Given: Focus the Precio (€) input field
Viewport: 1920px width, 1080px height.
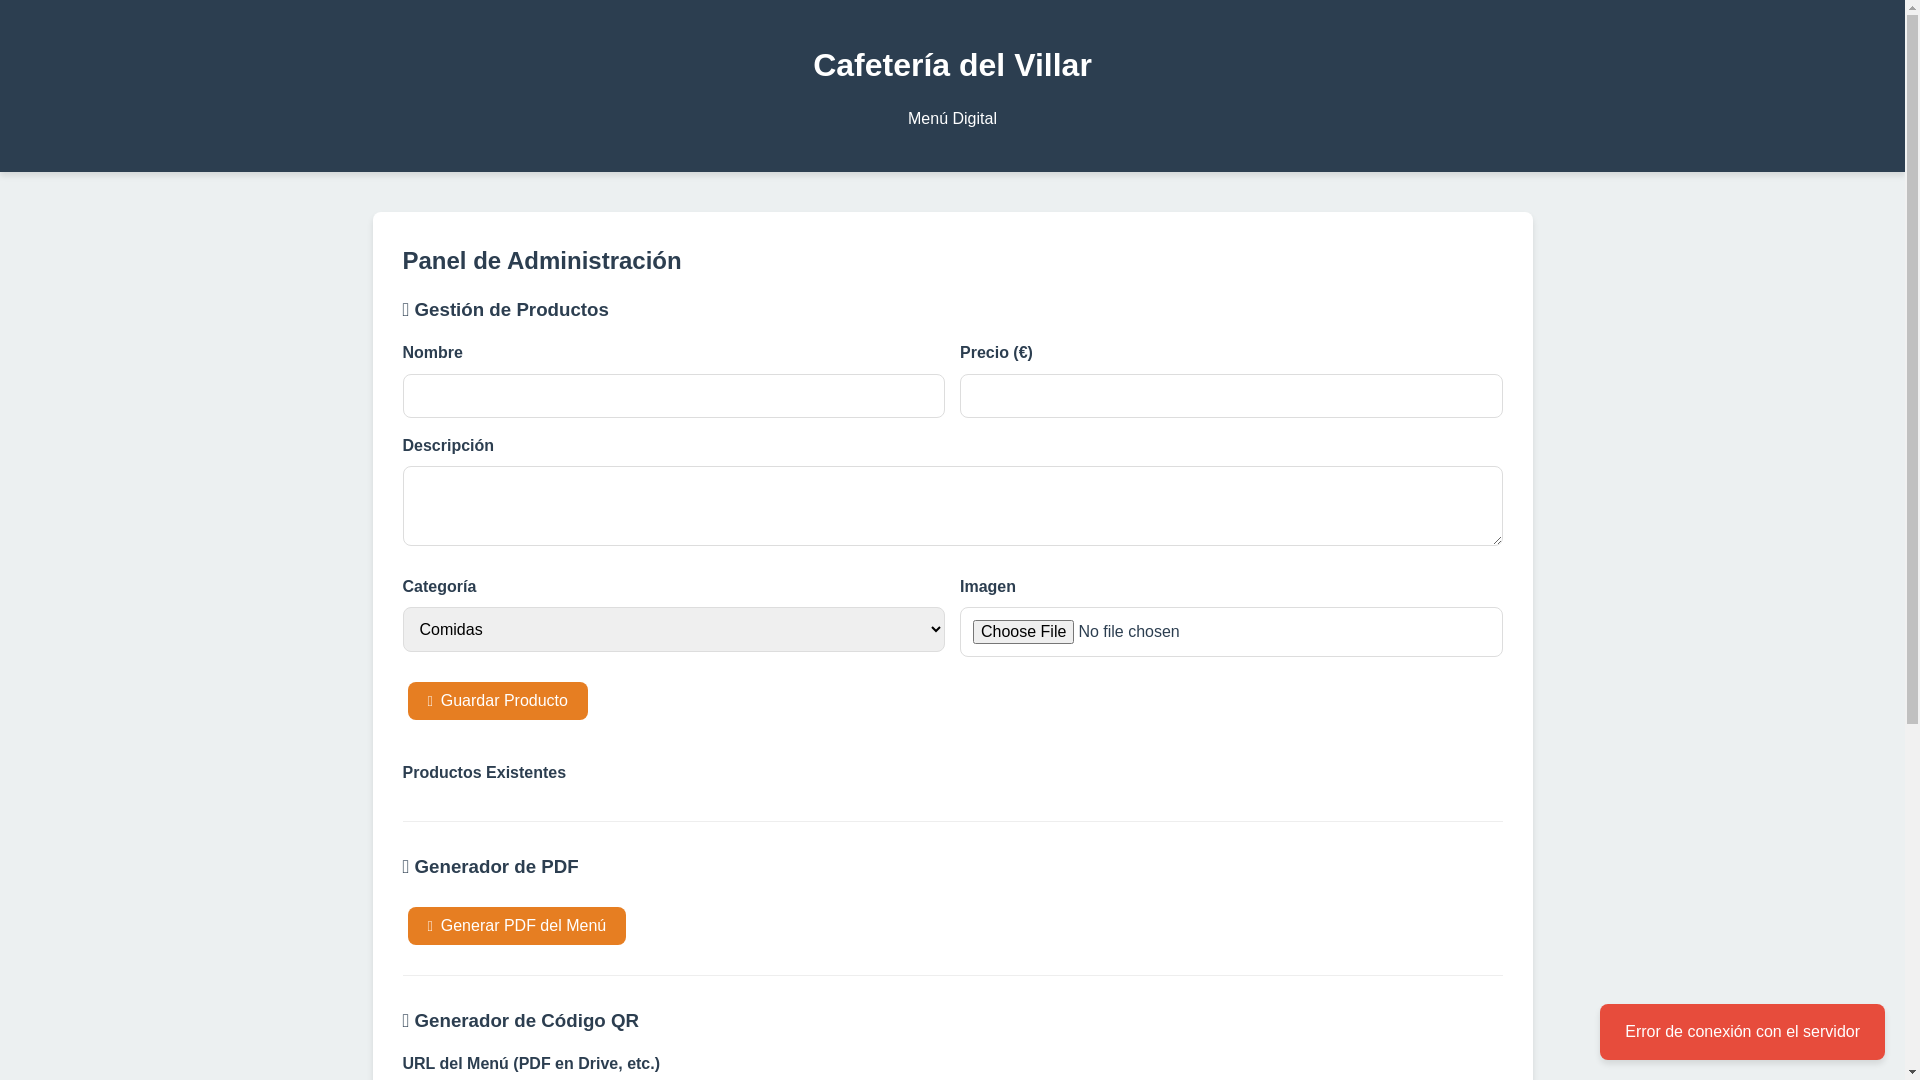Looking at the screenshot, I should 1231,396.
